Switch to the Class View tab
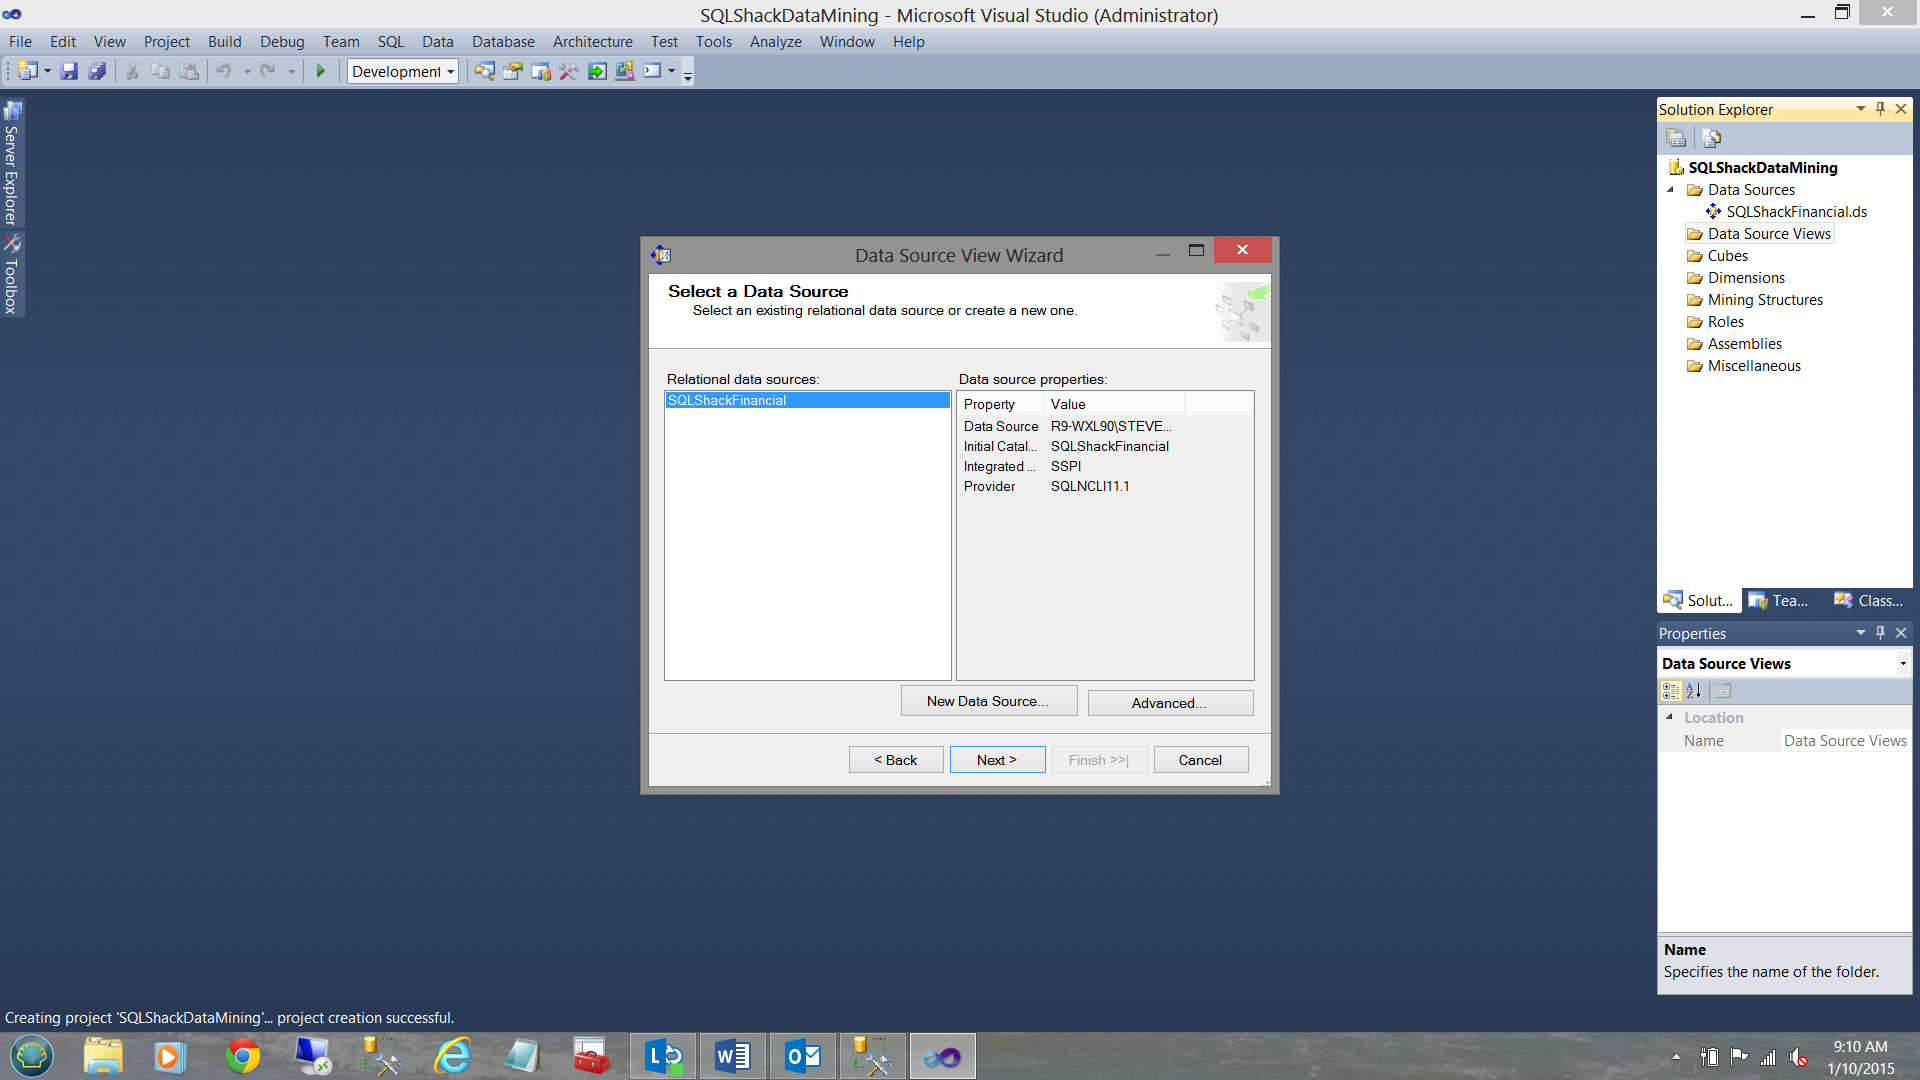1920x1080 pixels. click(1868, 600)
